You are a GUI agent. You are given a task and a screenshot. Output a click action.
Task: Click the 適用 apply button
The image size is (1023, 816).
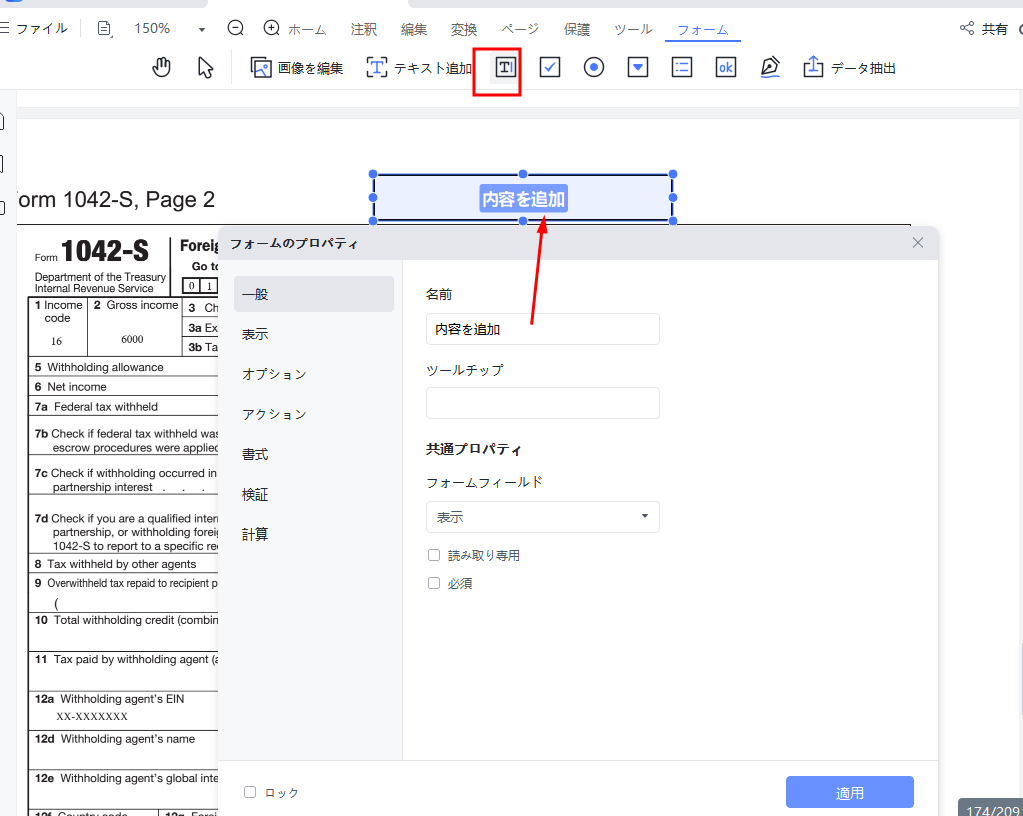[x=849, y=792]
